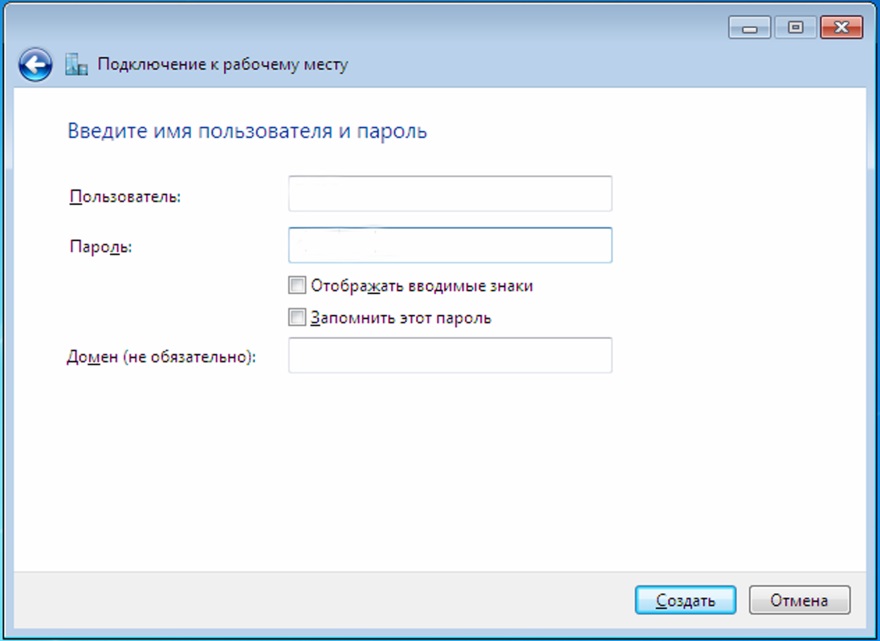Image resolution: width=880 pixels, height=641 pixels.
Task: Tick the square box for Отображать вводимые знаки
Action: (297, 286)
